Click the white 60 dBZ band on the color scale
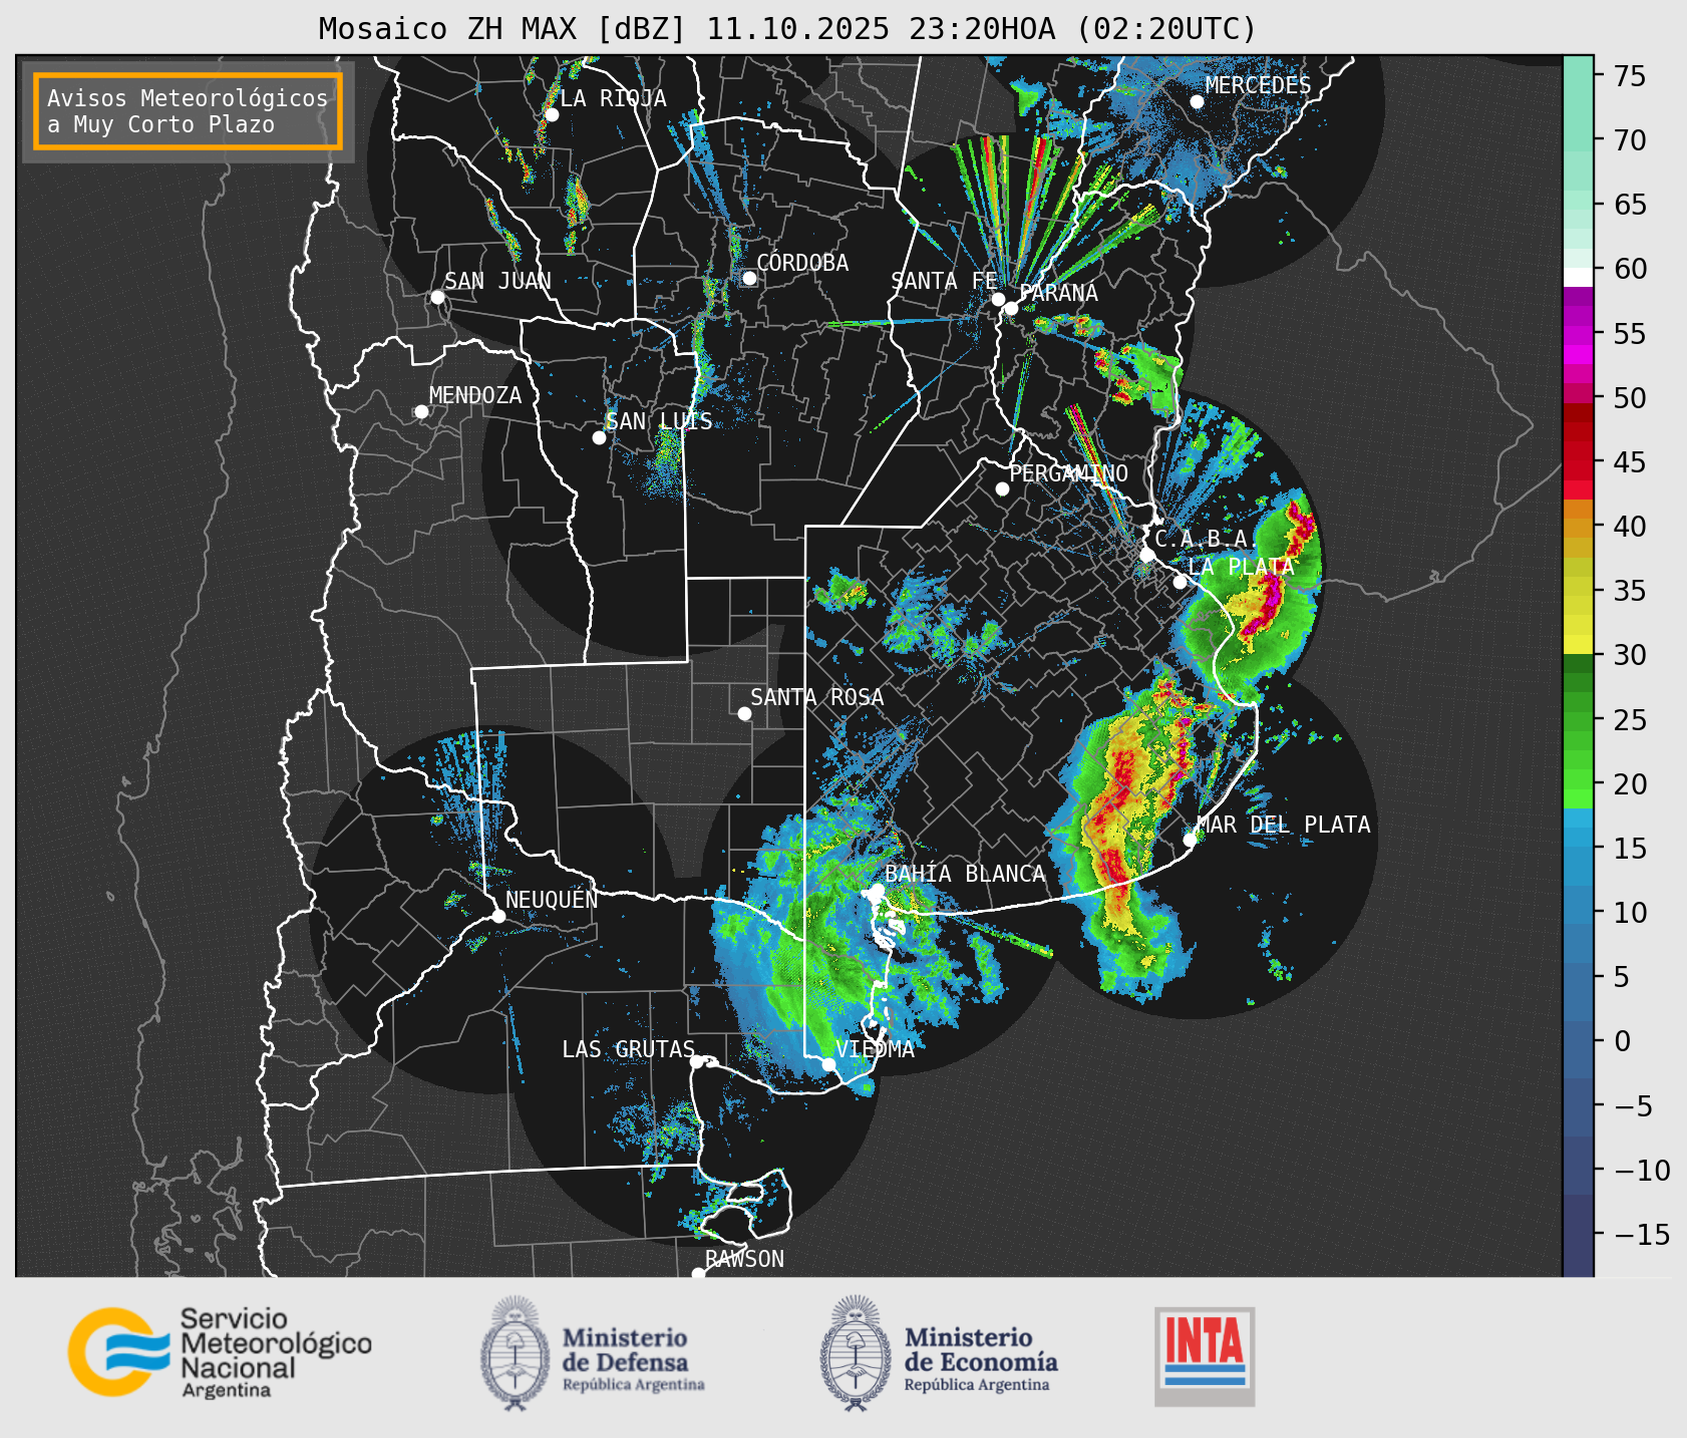 (x=1577, y=276)
